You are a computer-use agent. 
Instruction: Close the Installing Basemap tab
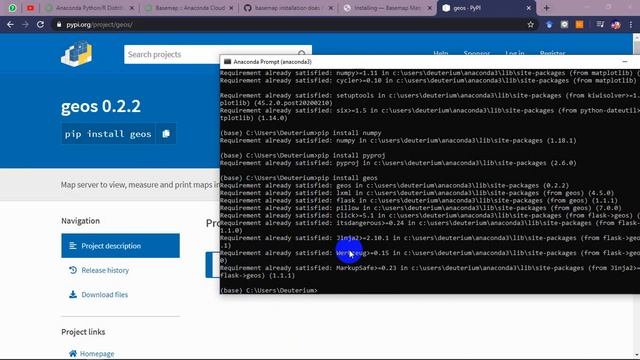pos(430,8)
